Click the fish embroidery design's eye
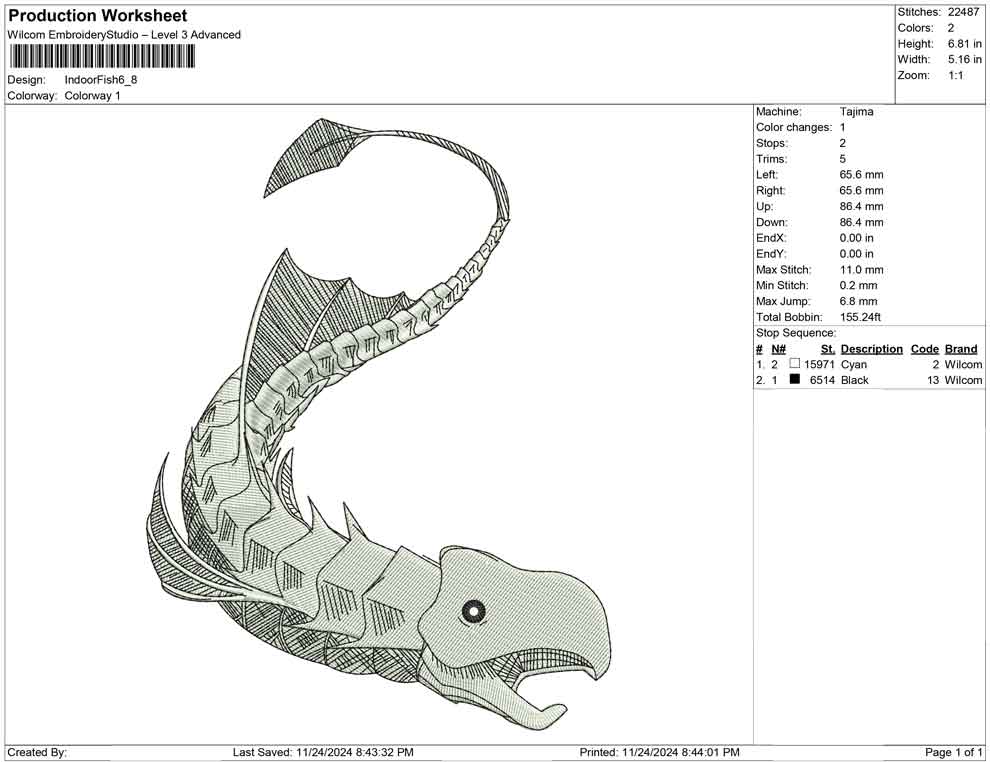 click(474, 610)
